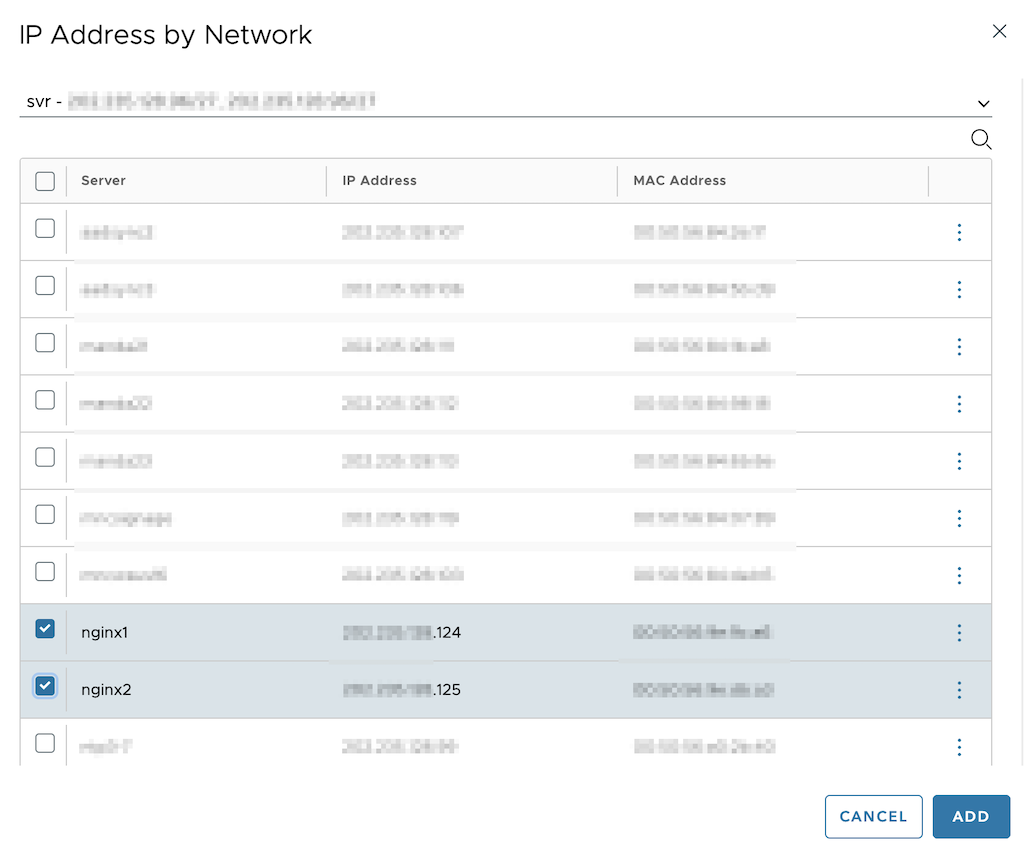
Task: Sort by the Server column header
Action: [103, 180]
